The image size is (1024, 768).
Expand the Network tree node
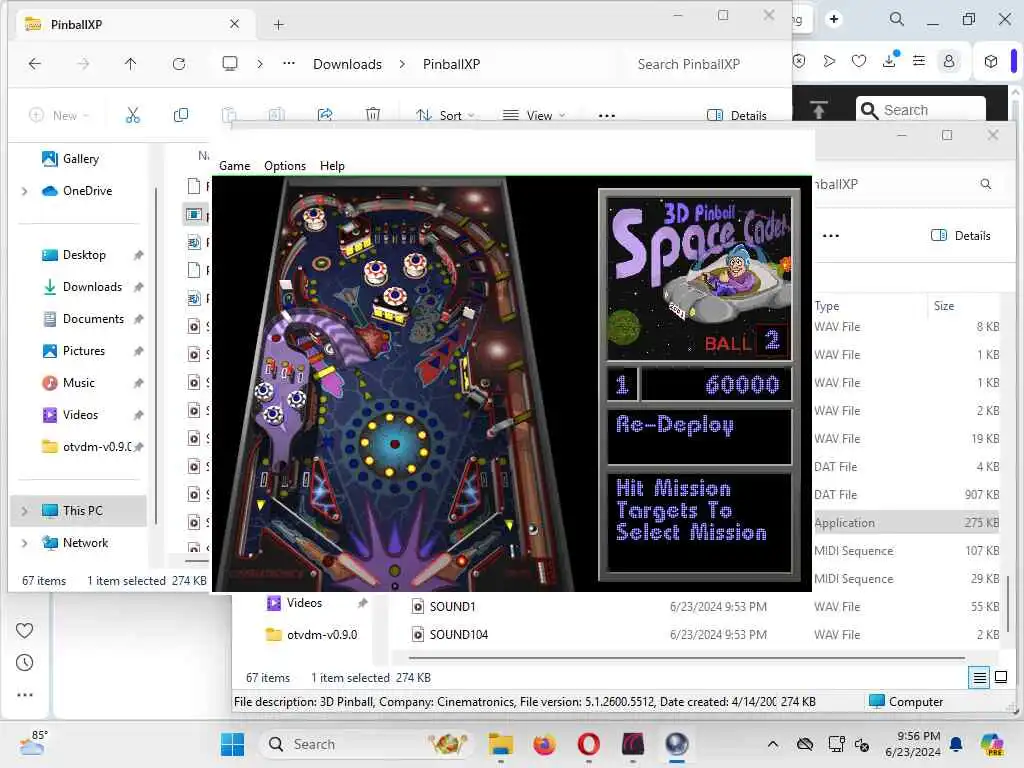pos(25,543)
